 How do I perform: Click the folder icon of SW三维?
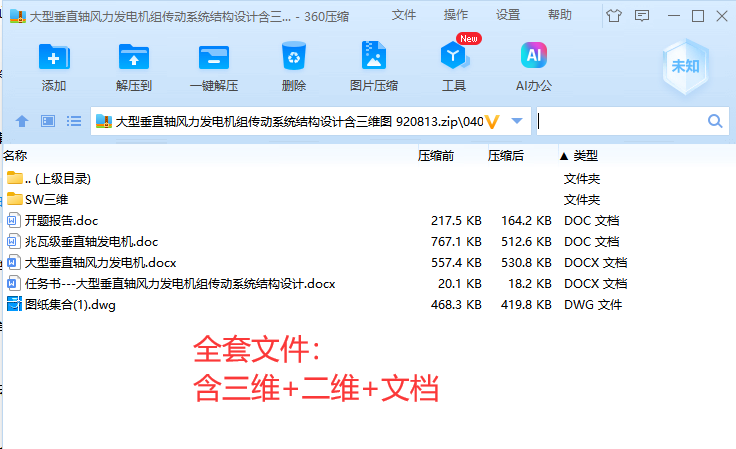pyautogui.click(x=15, y=199)
